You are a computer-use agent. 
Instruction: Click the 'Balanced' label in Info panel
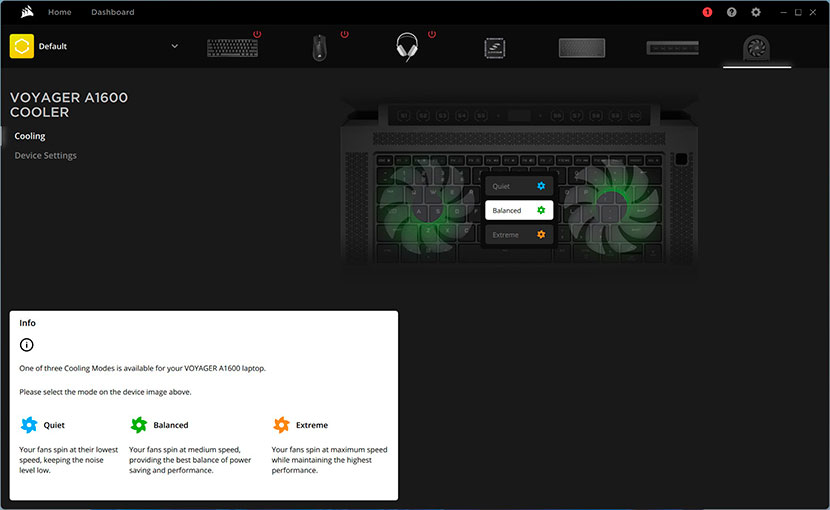(x=170, y=425)
